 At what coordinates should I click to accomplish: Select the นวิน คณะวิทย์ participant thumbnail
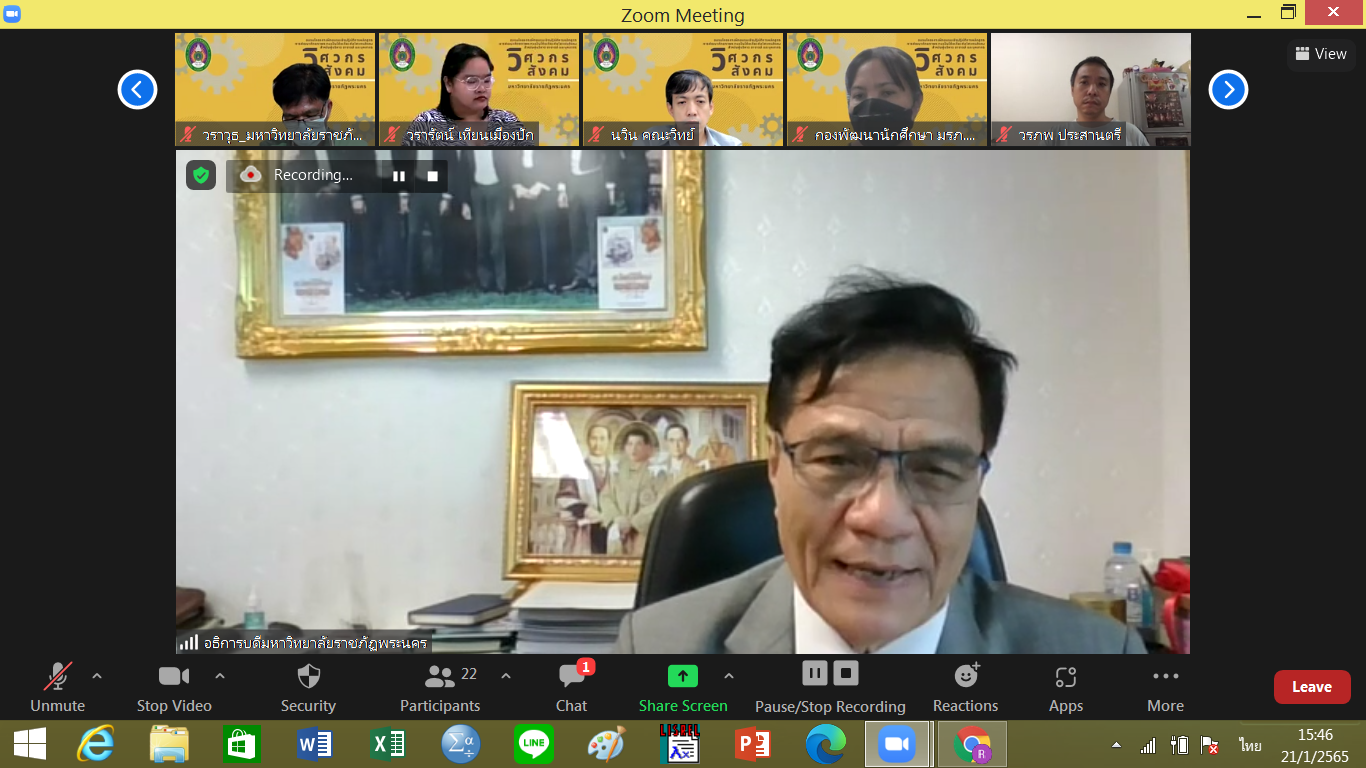coord(683,90)
